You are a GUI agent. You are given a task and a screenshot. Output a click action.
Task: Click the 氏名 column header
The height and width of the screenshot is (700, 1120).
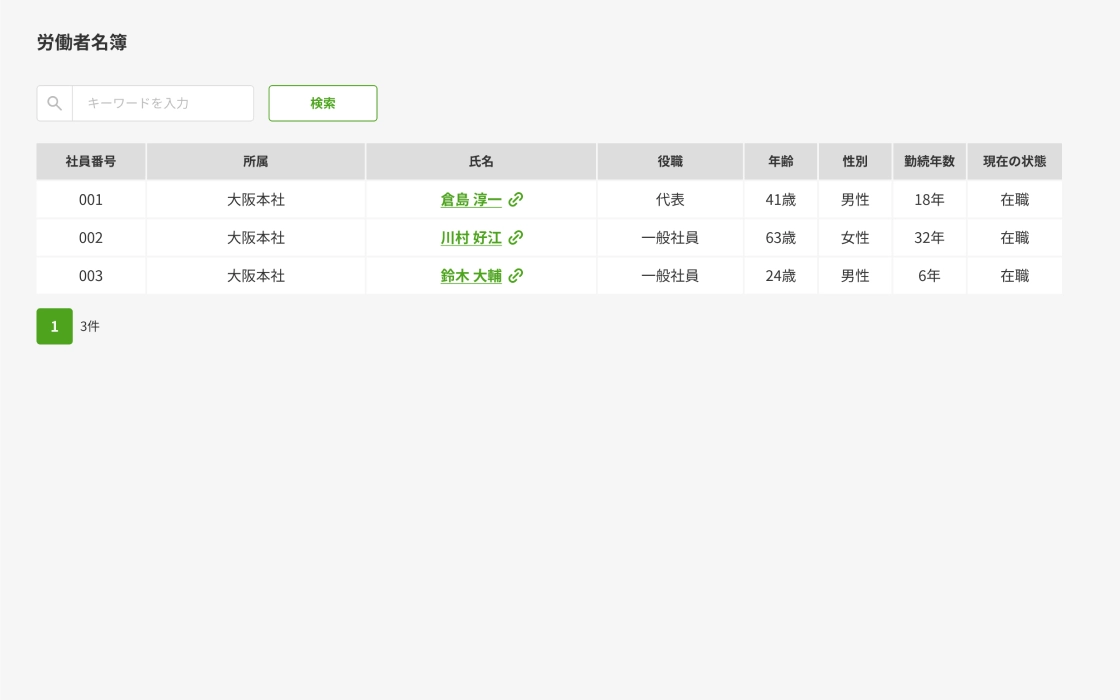tap(481, 161)
